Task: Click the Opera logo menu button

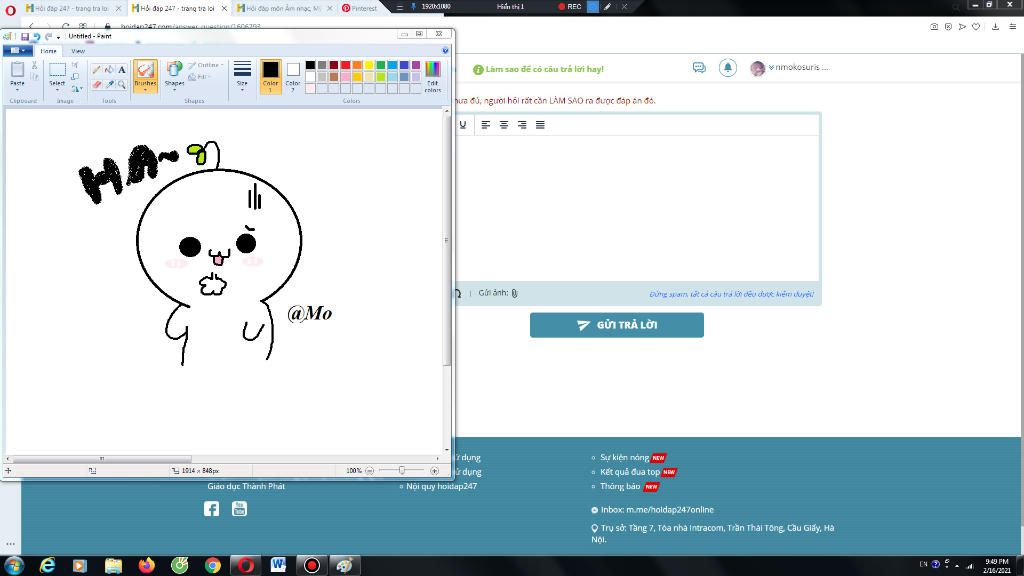Action: point(10,9)
